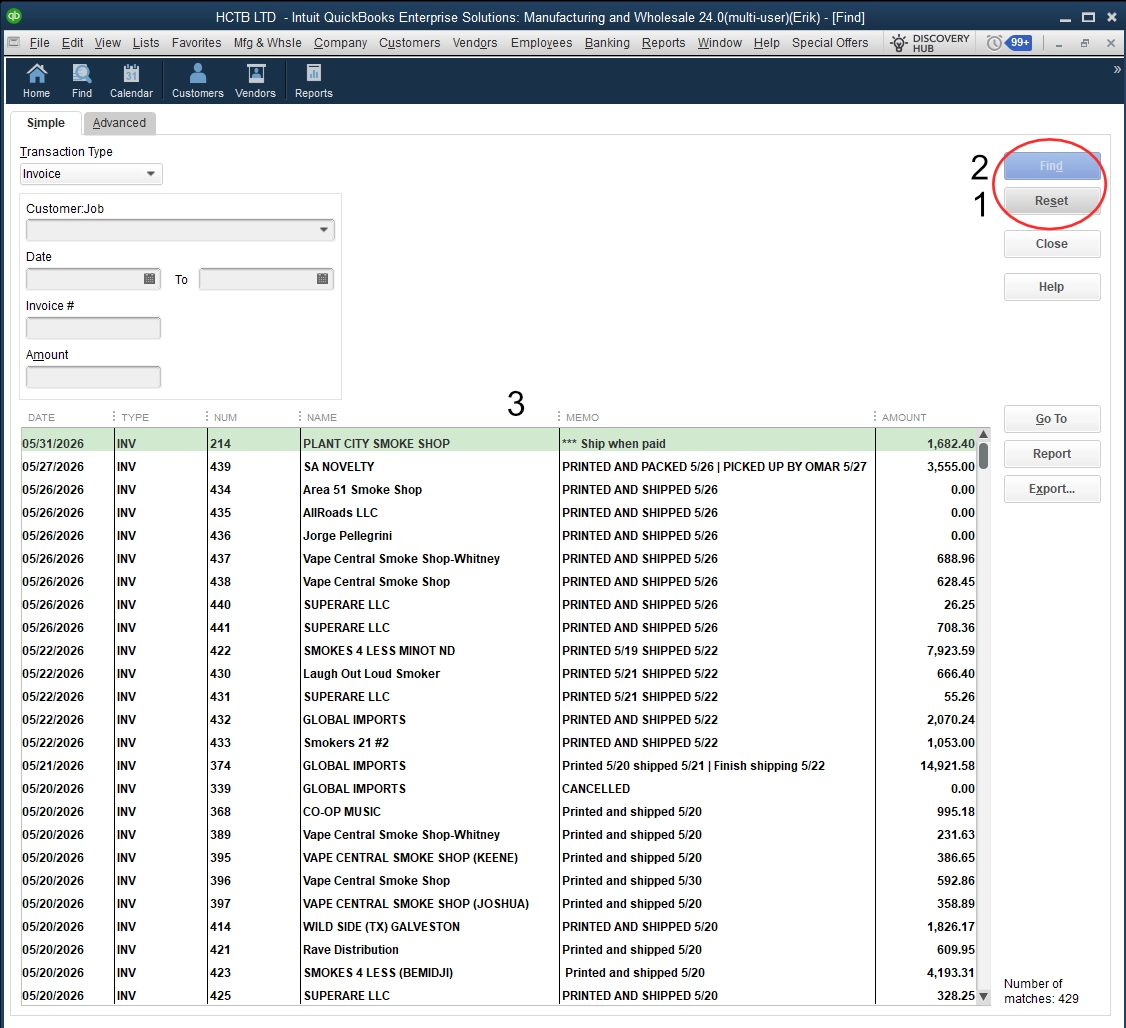
Task: Open the Lists menu
Action: coord(146,43)
